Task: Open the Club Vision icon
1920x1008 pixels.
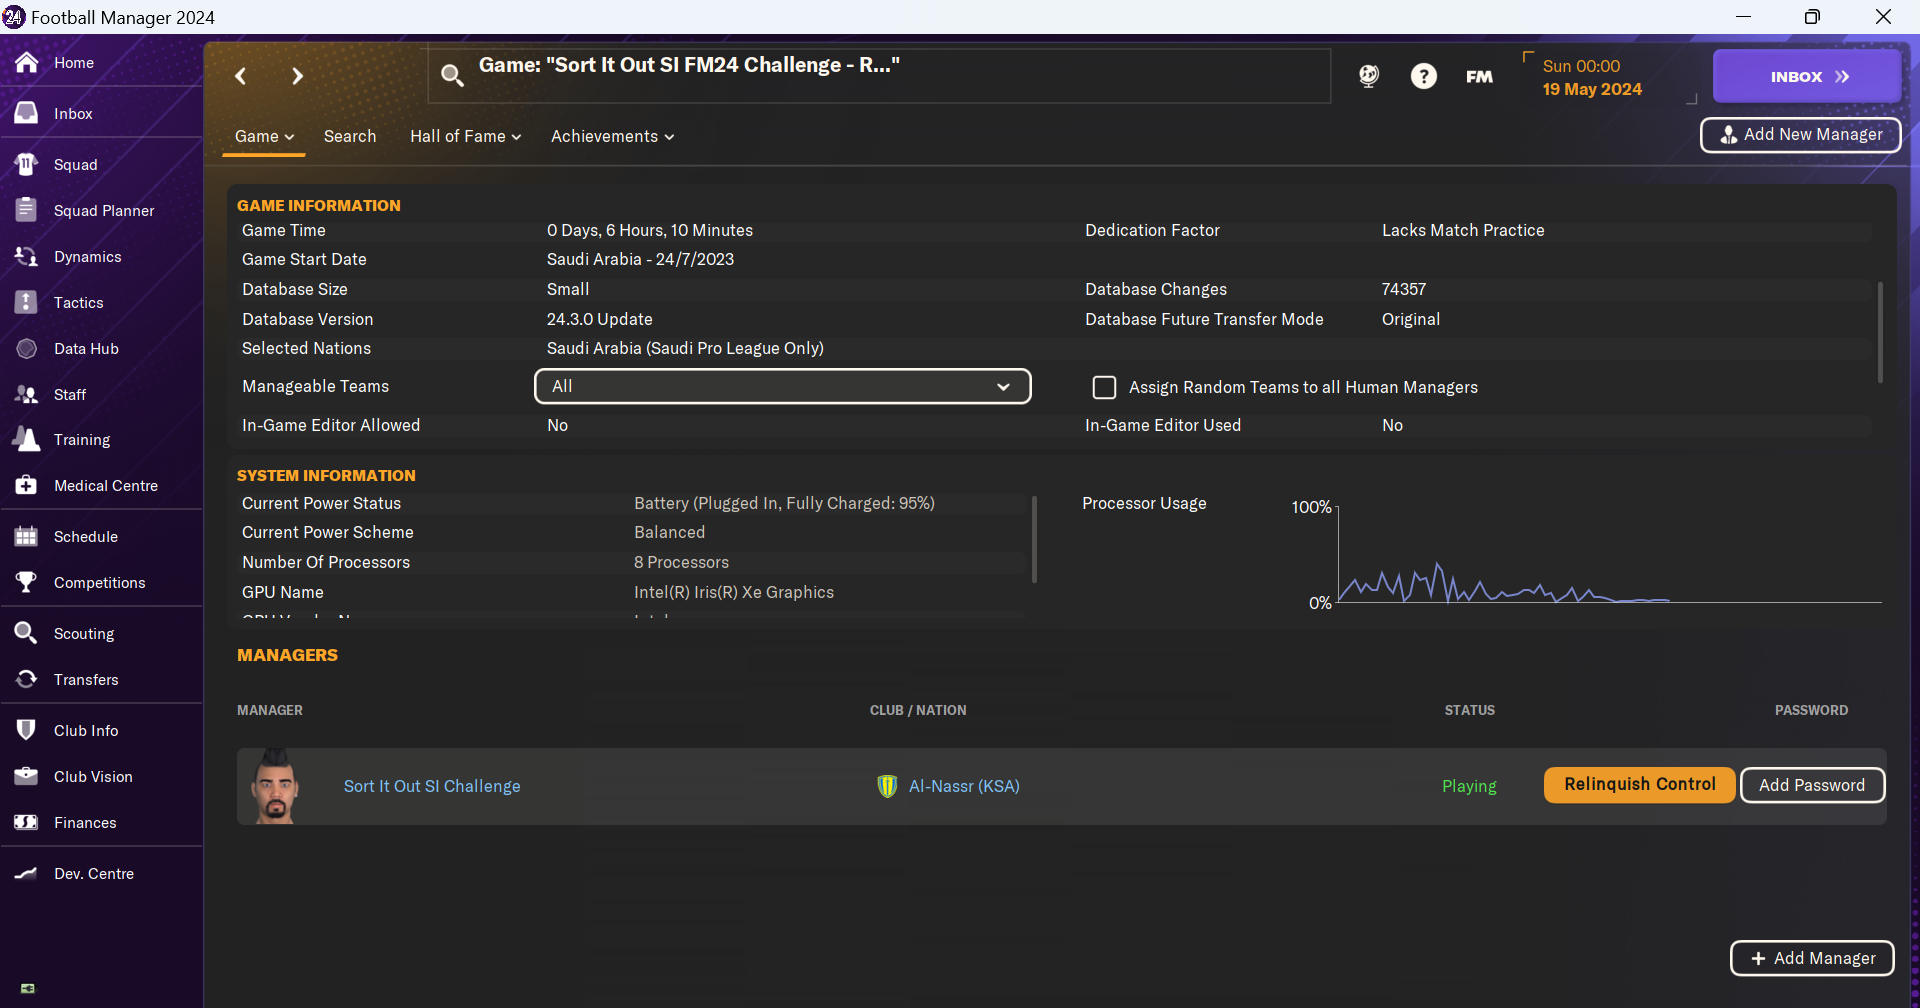Action: coord(27,776)
